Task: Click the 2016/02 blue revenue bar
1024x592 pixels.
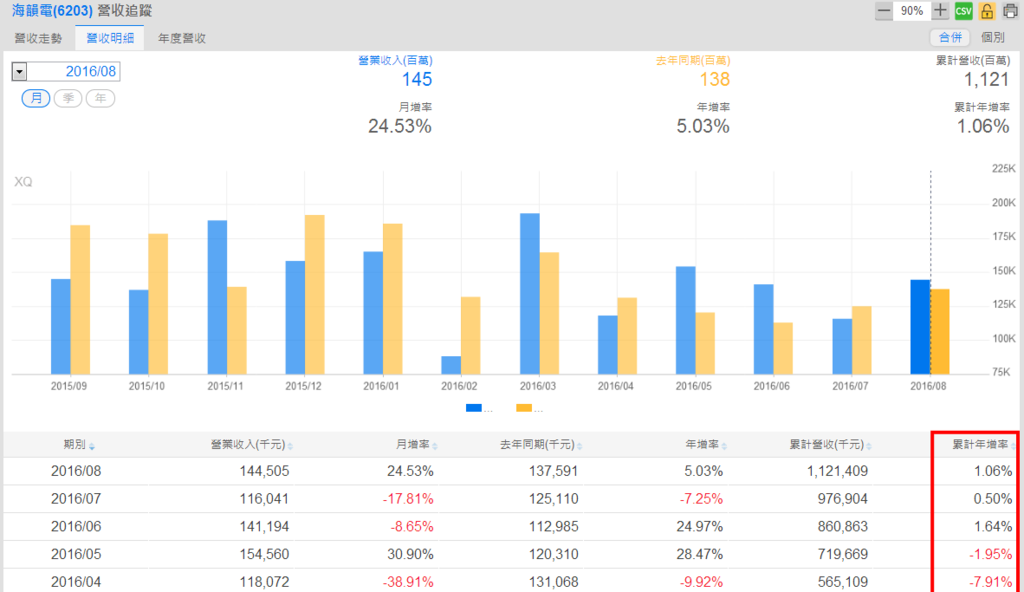Action: [451, 365]
